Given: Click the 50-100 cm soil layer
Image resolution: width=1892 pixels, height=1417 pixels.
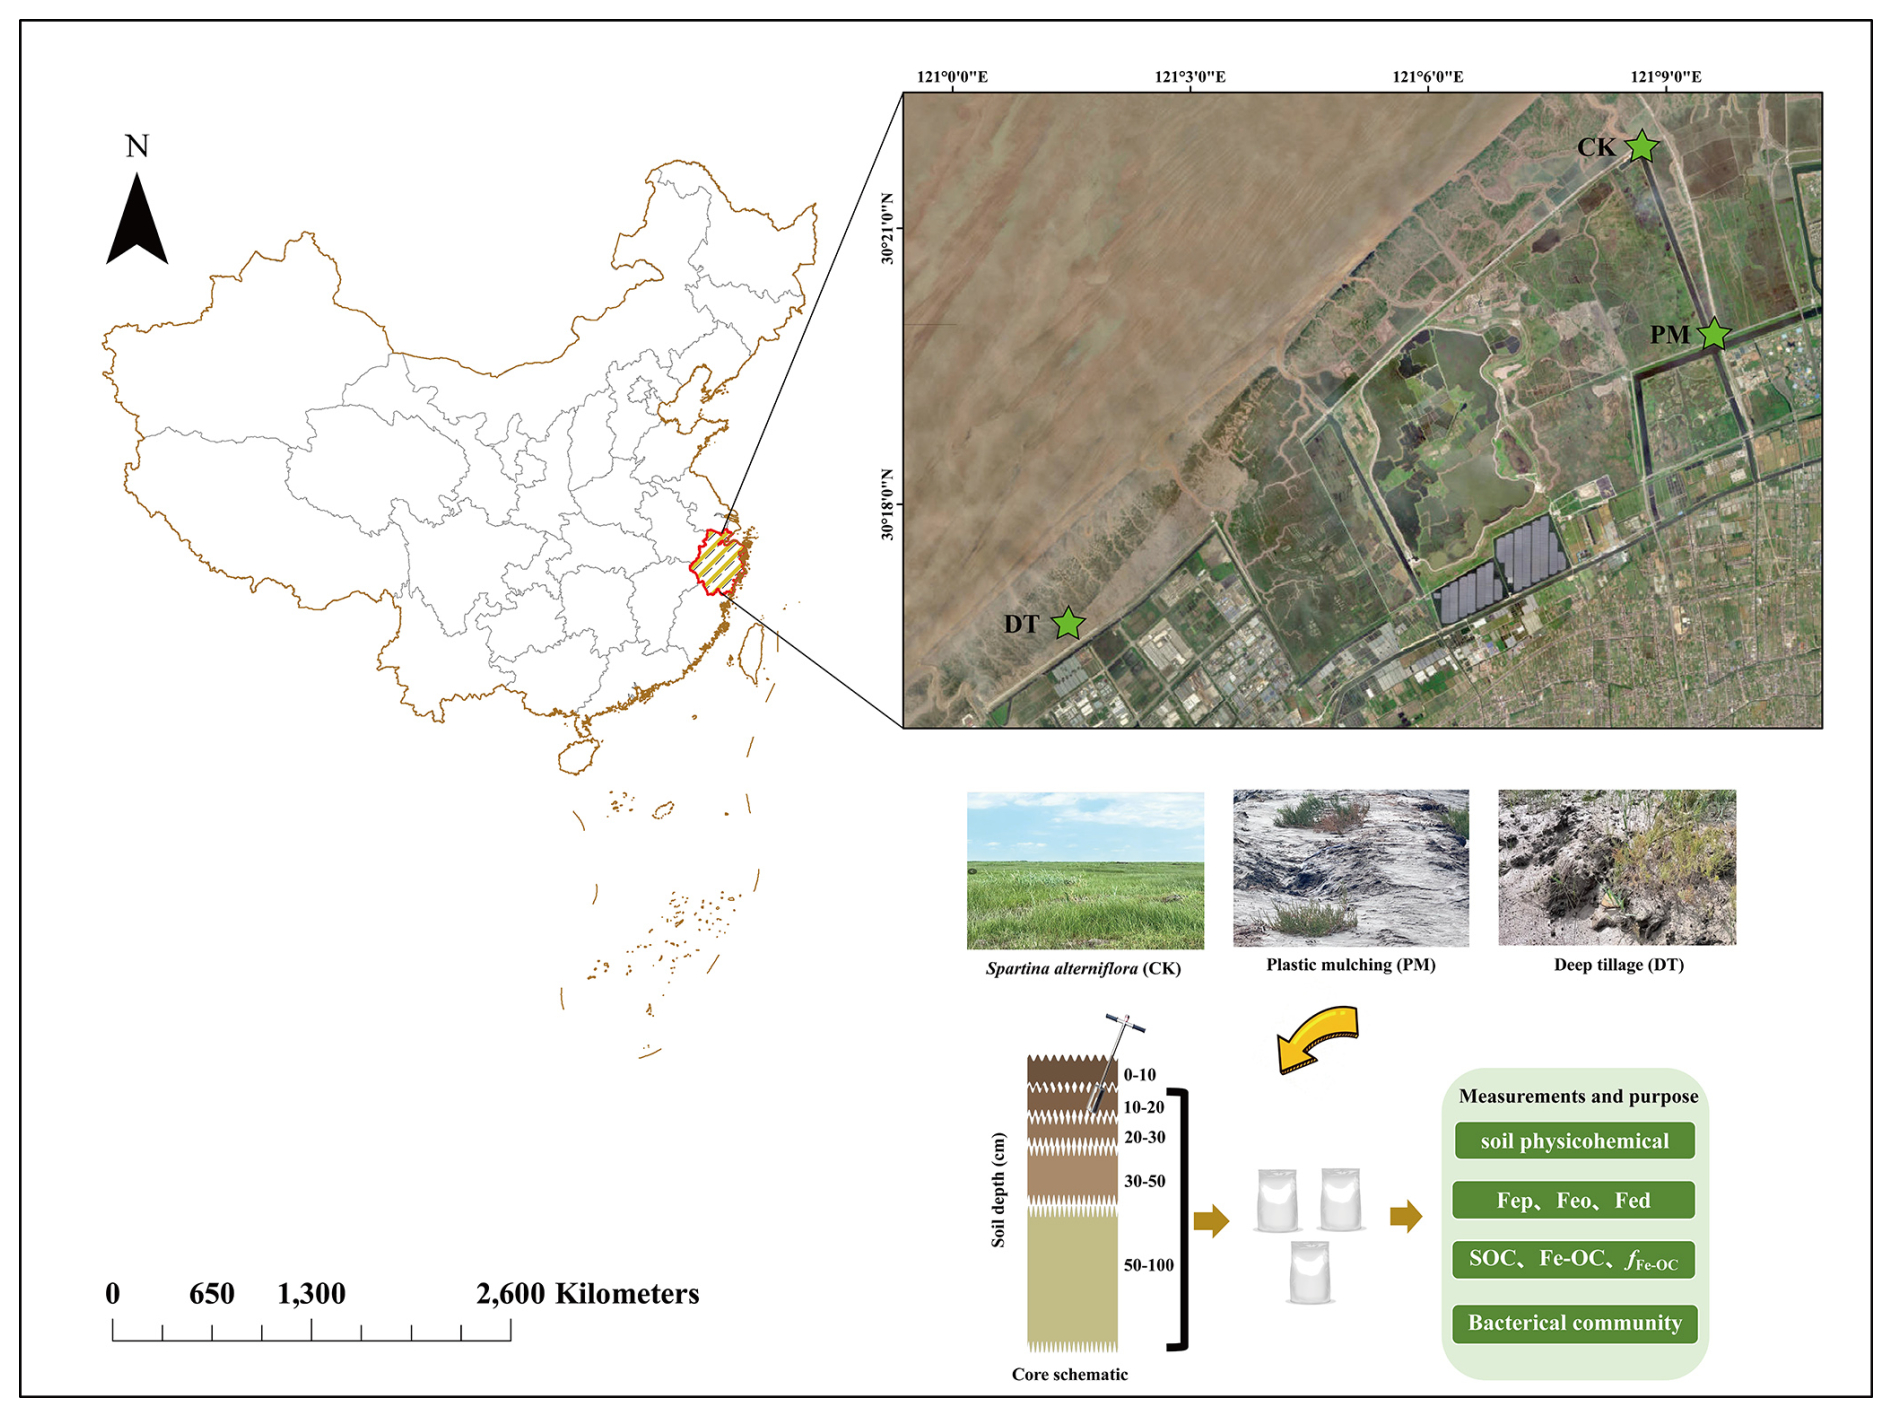Looking at the screenshot, I should (1072, 1280).
